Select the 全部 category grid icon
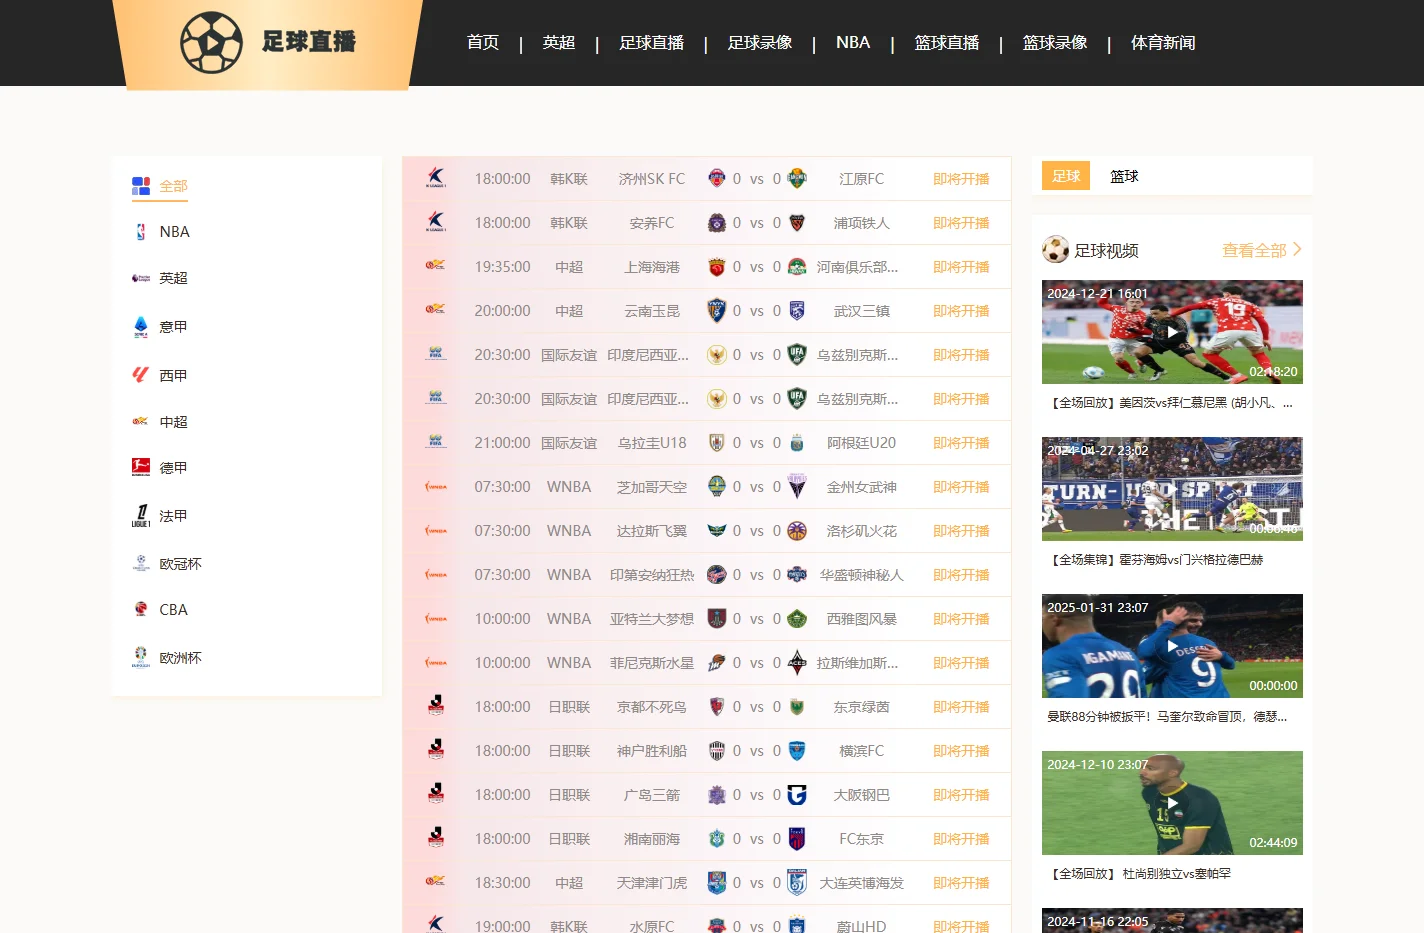Screen dimensions: 1424x933 coord(141,186)
